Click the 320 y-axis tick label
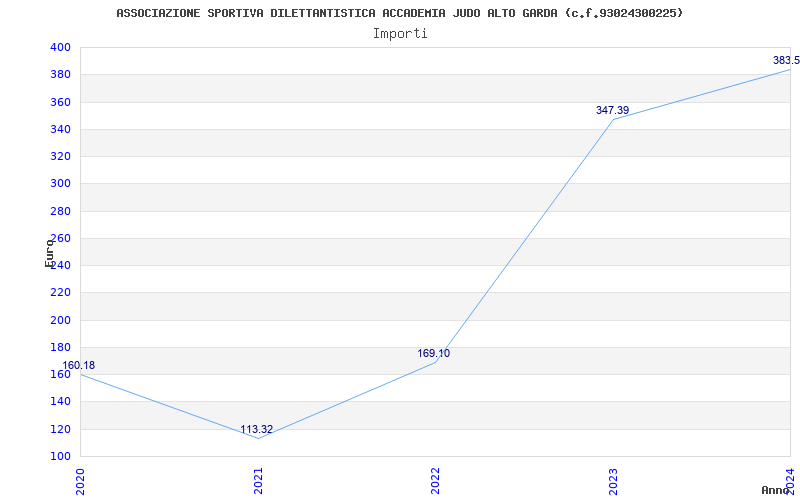 (60, 156)
